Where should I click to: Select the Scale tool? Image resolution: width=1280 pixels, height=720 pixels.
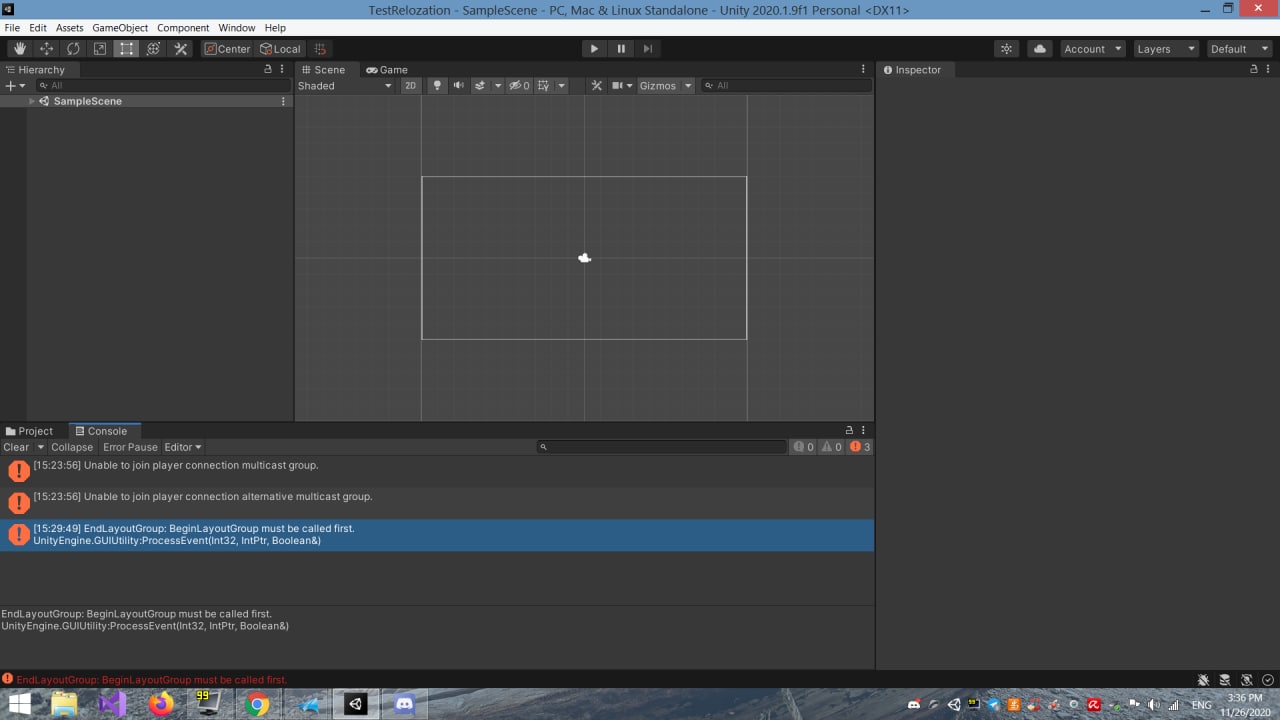(100, 49)
